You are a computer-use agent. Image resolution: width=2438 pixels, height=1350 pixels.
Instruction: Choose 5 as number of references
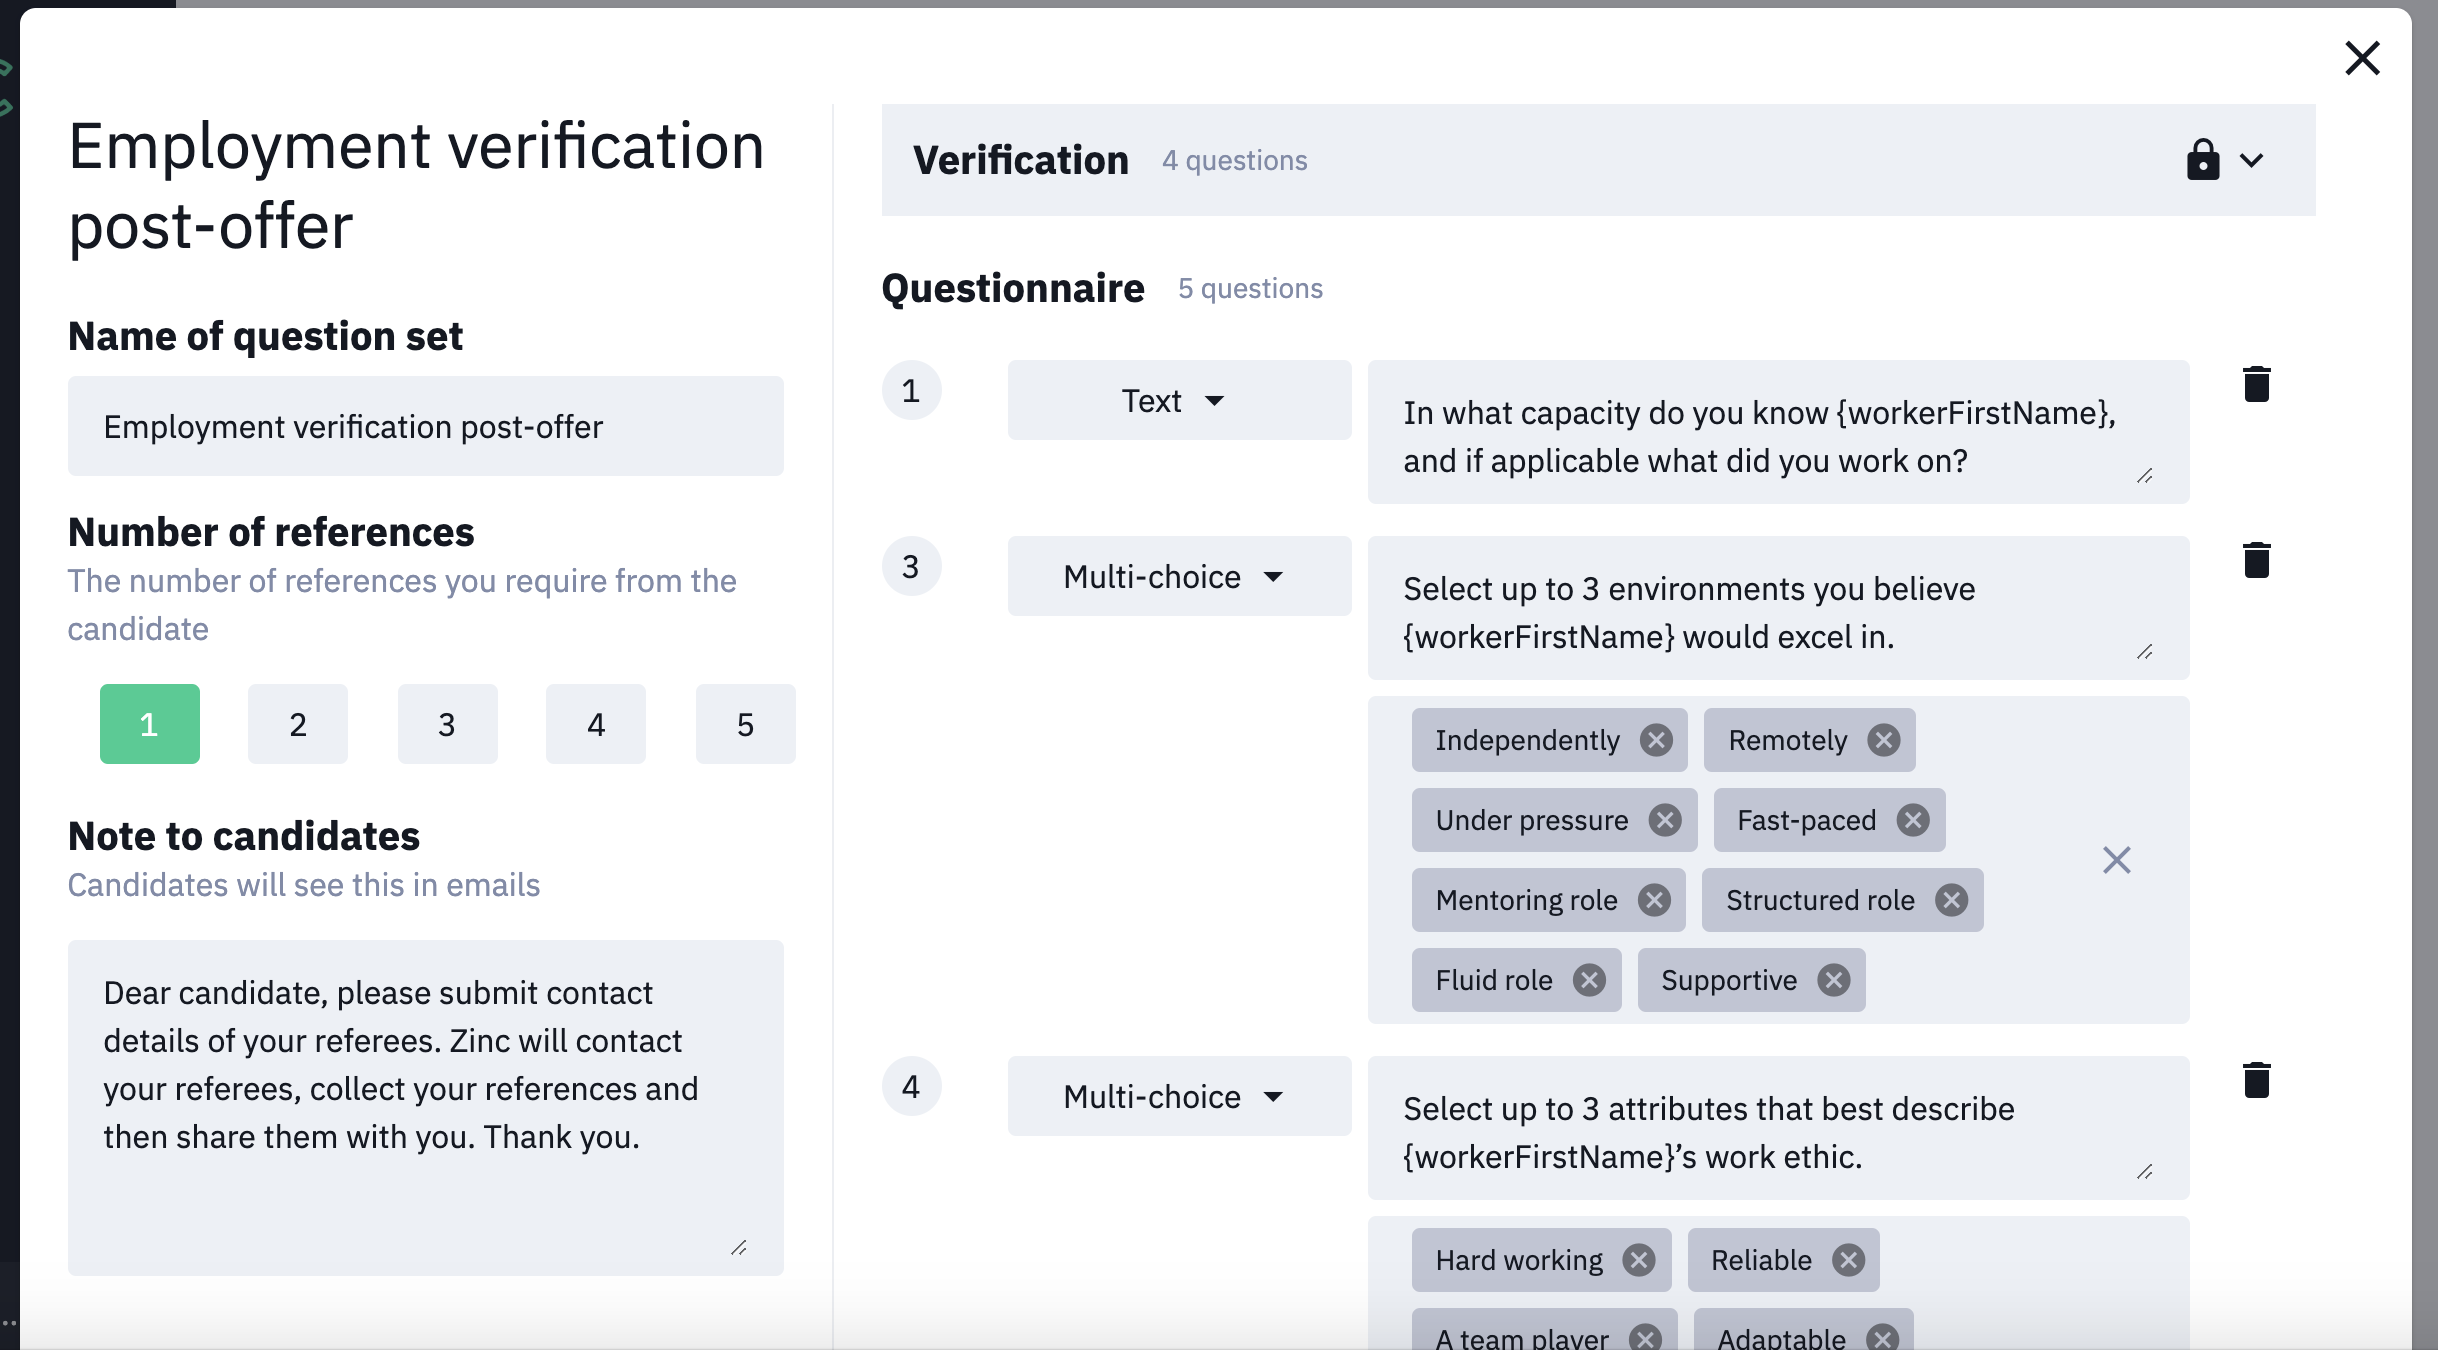pyautogui.click(x=745, y=724)
